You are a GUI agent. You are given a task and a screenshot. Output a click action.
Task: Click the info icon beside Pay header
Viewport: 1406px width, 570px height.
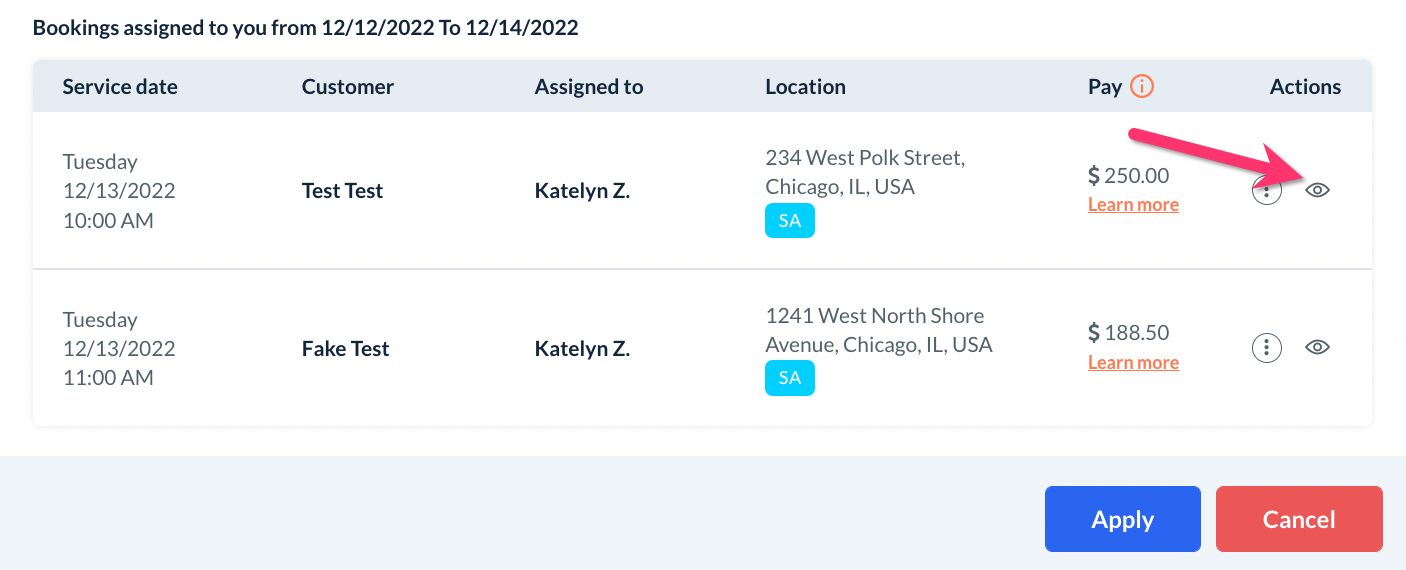(x=1141, y=86)
